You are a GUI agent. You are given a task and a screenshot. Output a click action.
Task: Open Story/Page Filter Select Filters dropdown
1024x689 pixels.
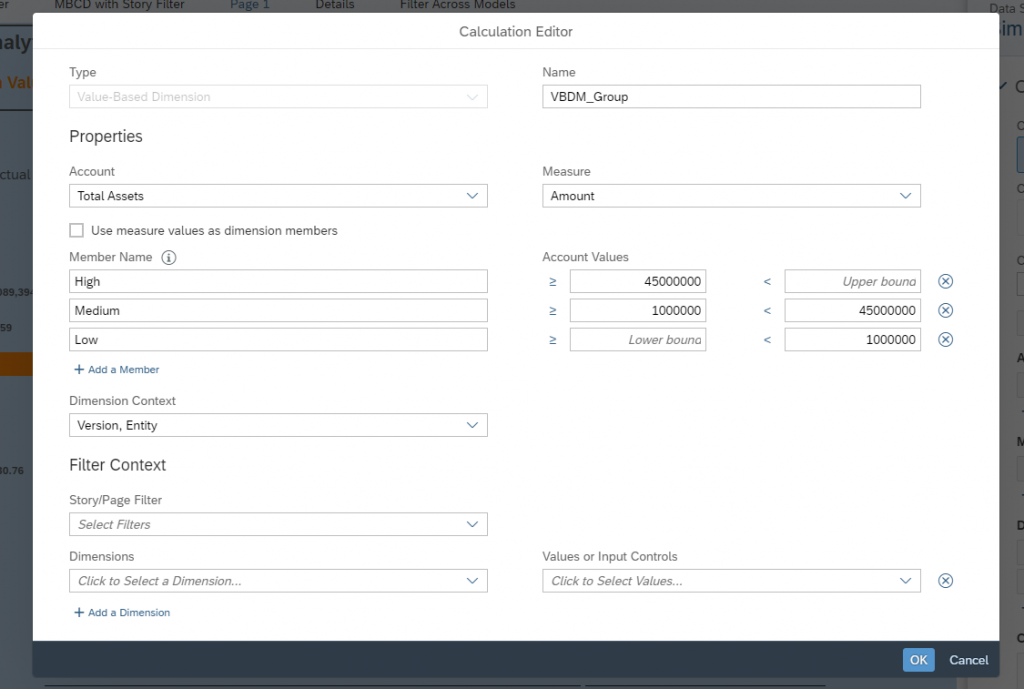point(278,524)
